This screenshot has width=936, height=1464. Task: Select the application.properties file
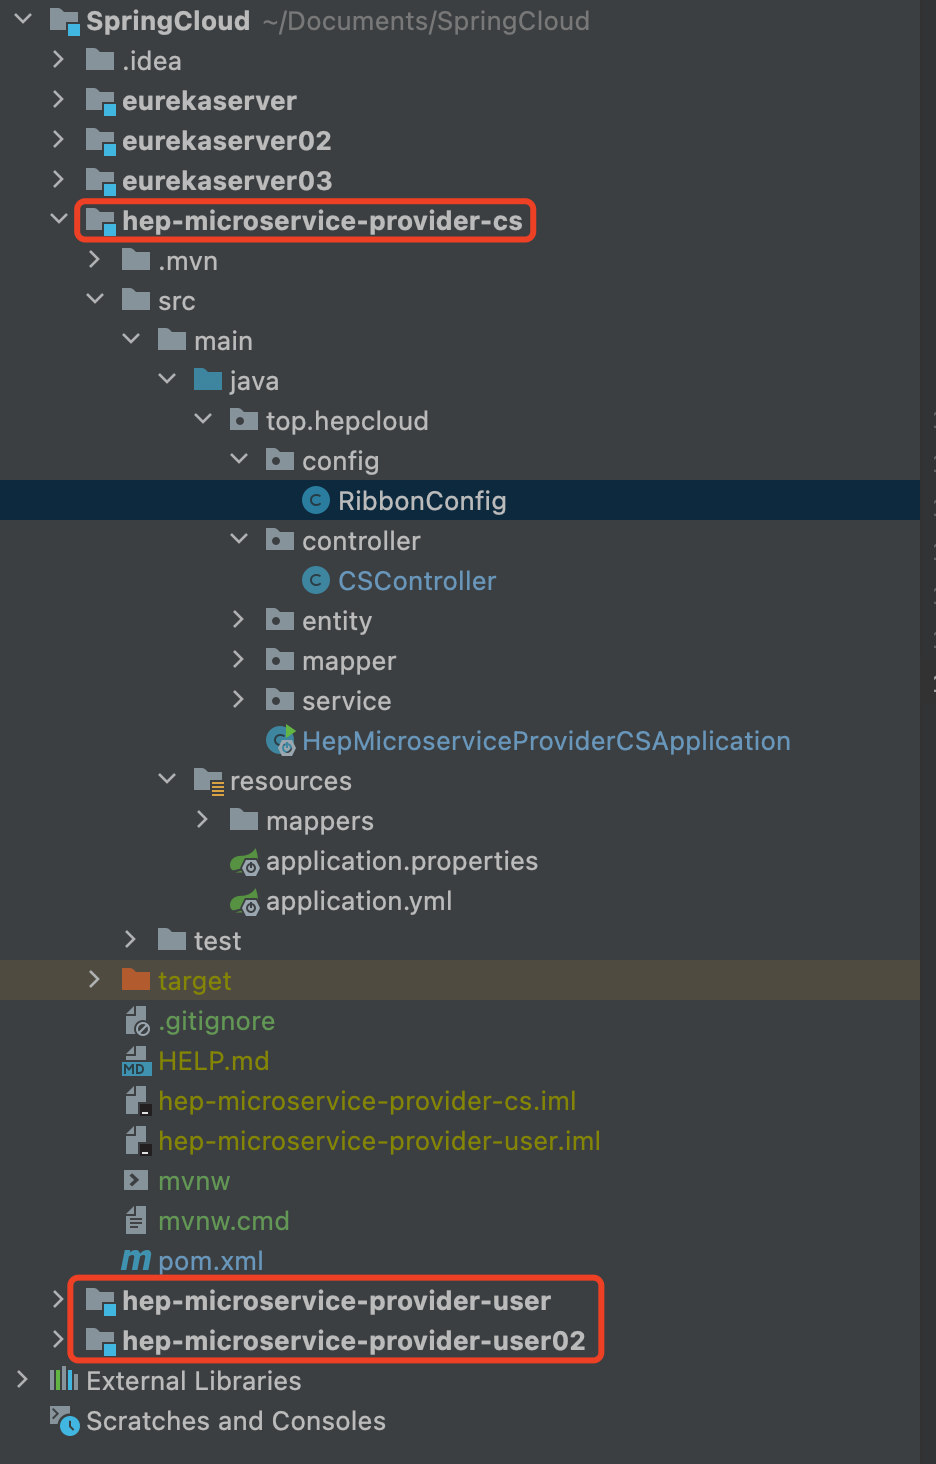[401, 861]
